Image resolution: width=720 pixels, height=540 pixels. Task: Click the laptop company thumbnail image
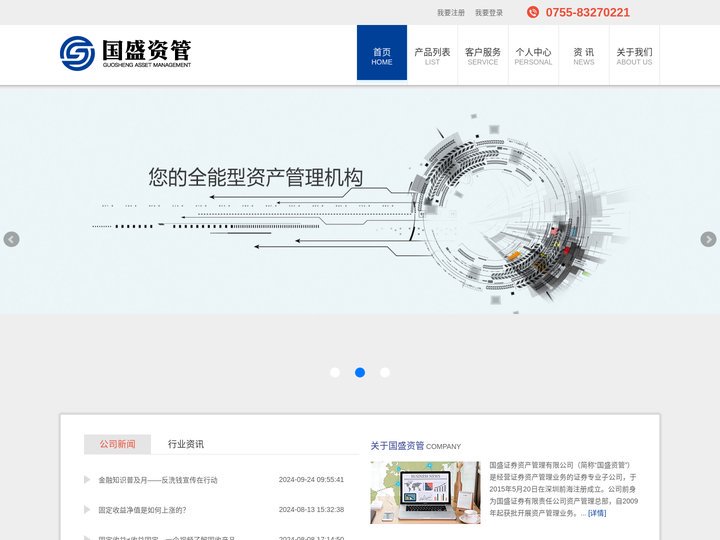425,492
